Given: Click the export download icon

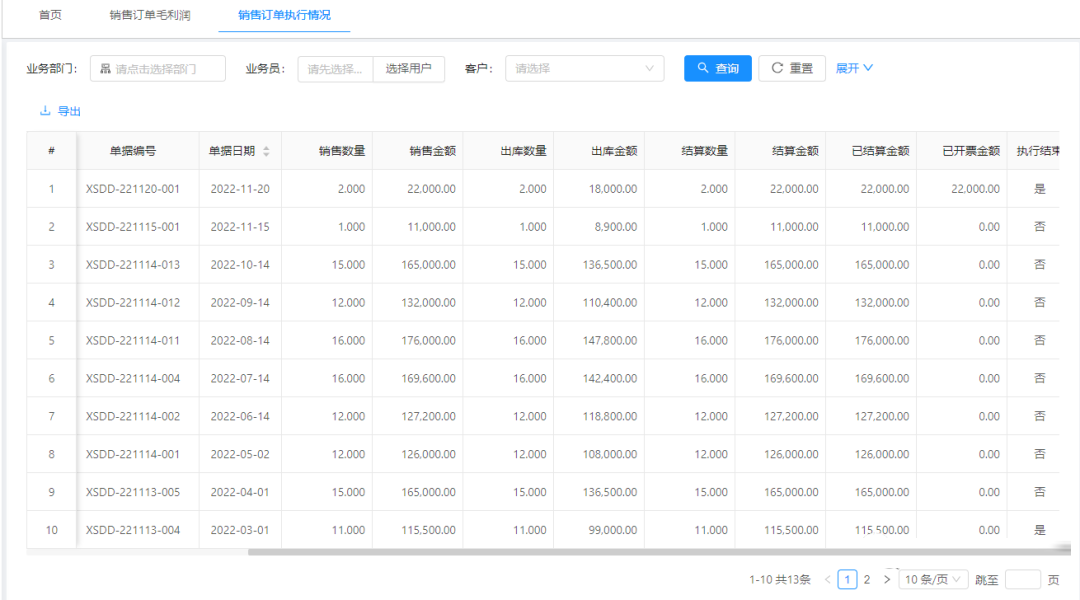Looking at the screenshot, I should [x=44, y=111].
